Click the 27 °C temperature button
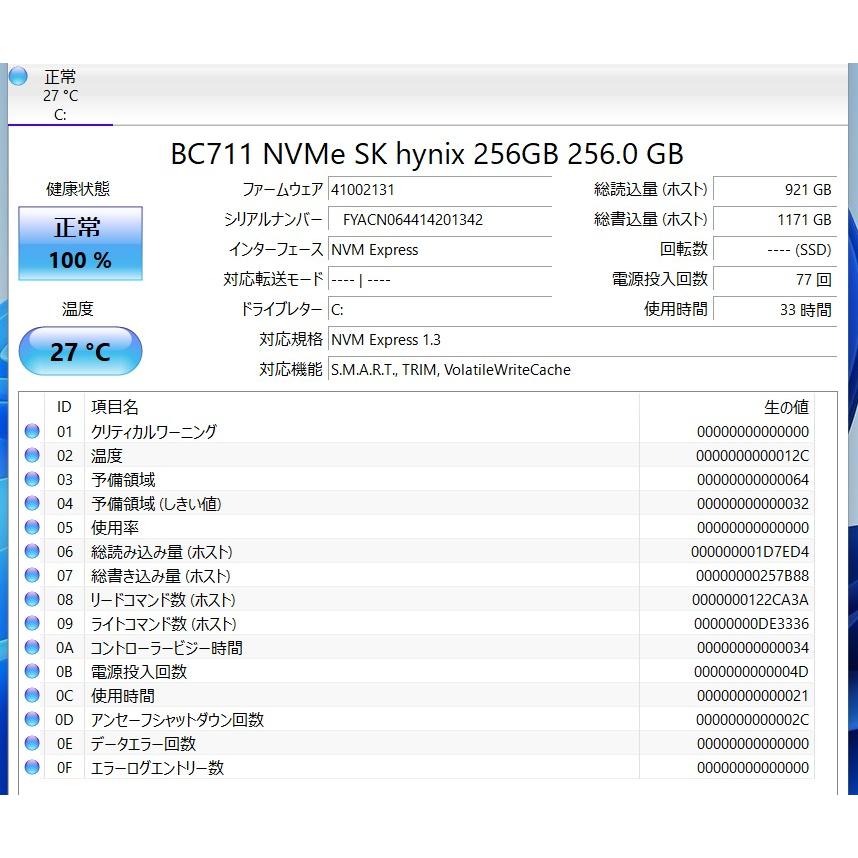 [80, 351]
